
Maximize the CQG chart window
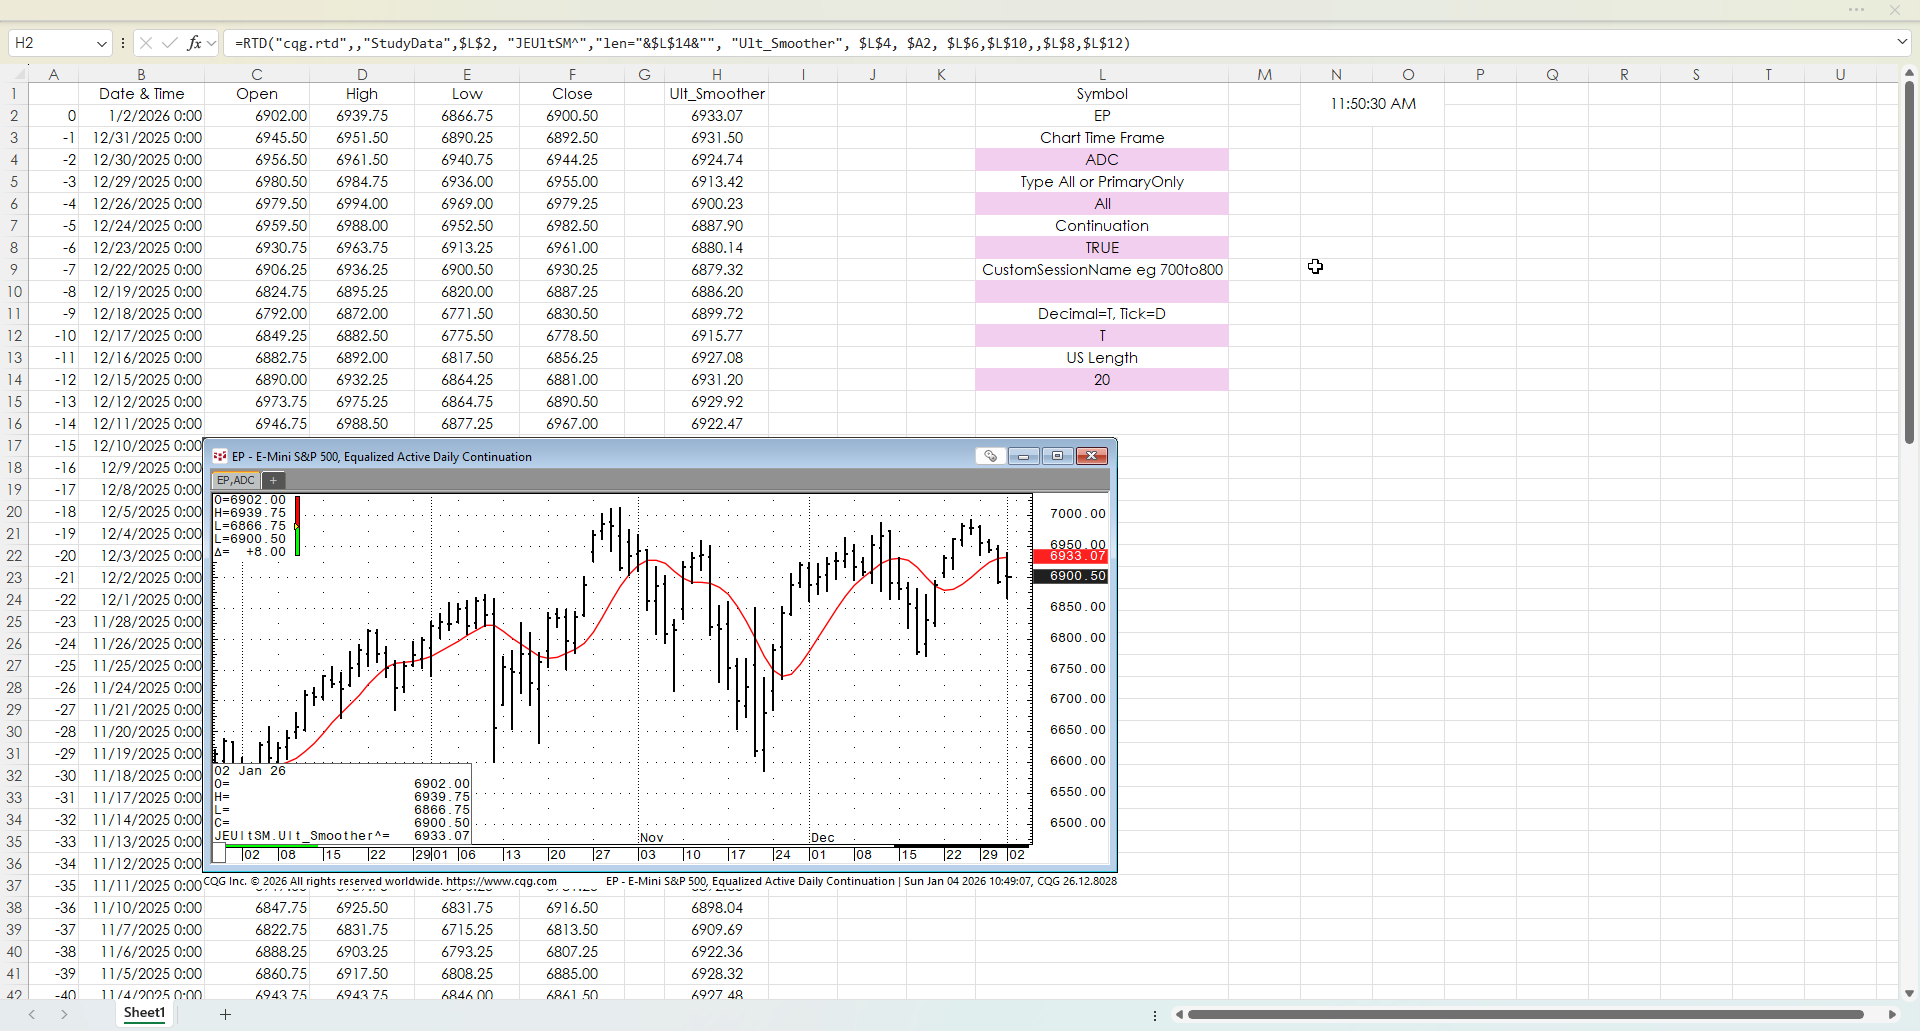coord(1057,456)
